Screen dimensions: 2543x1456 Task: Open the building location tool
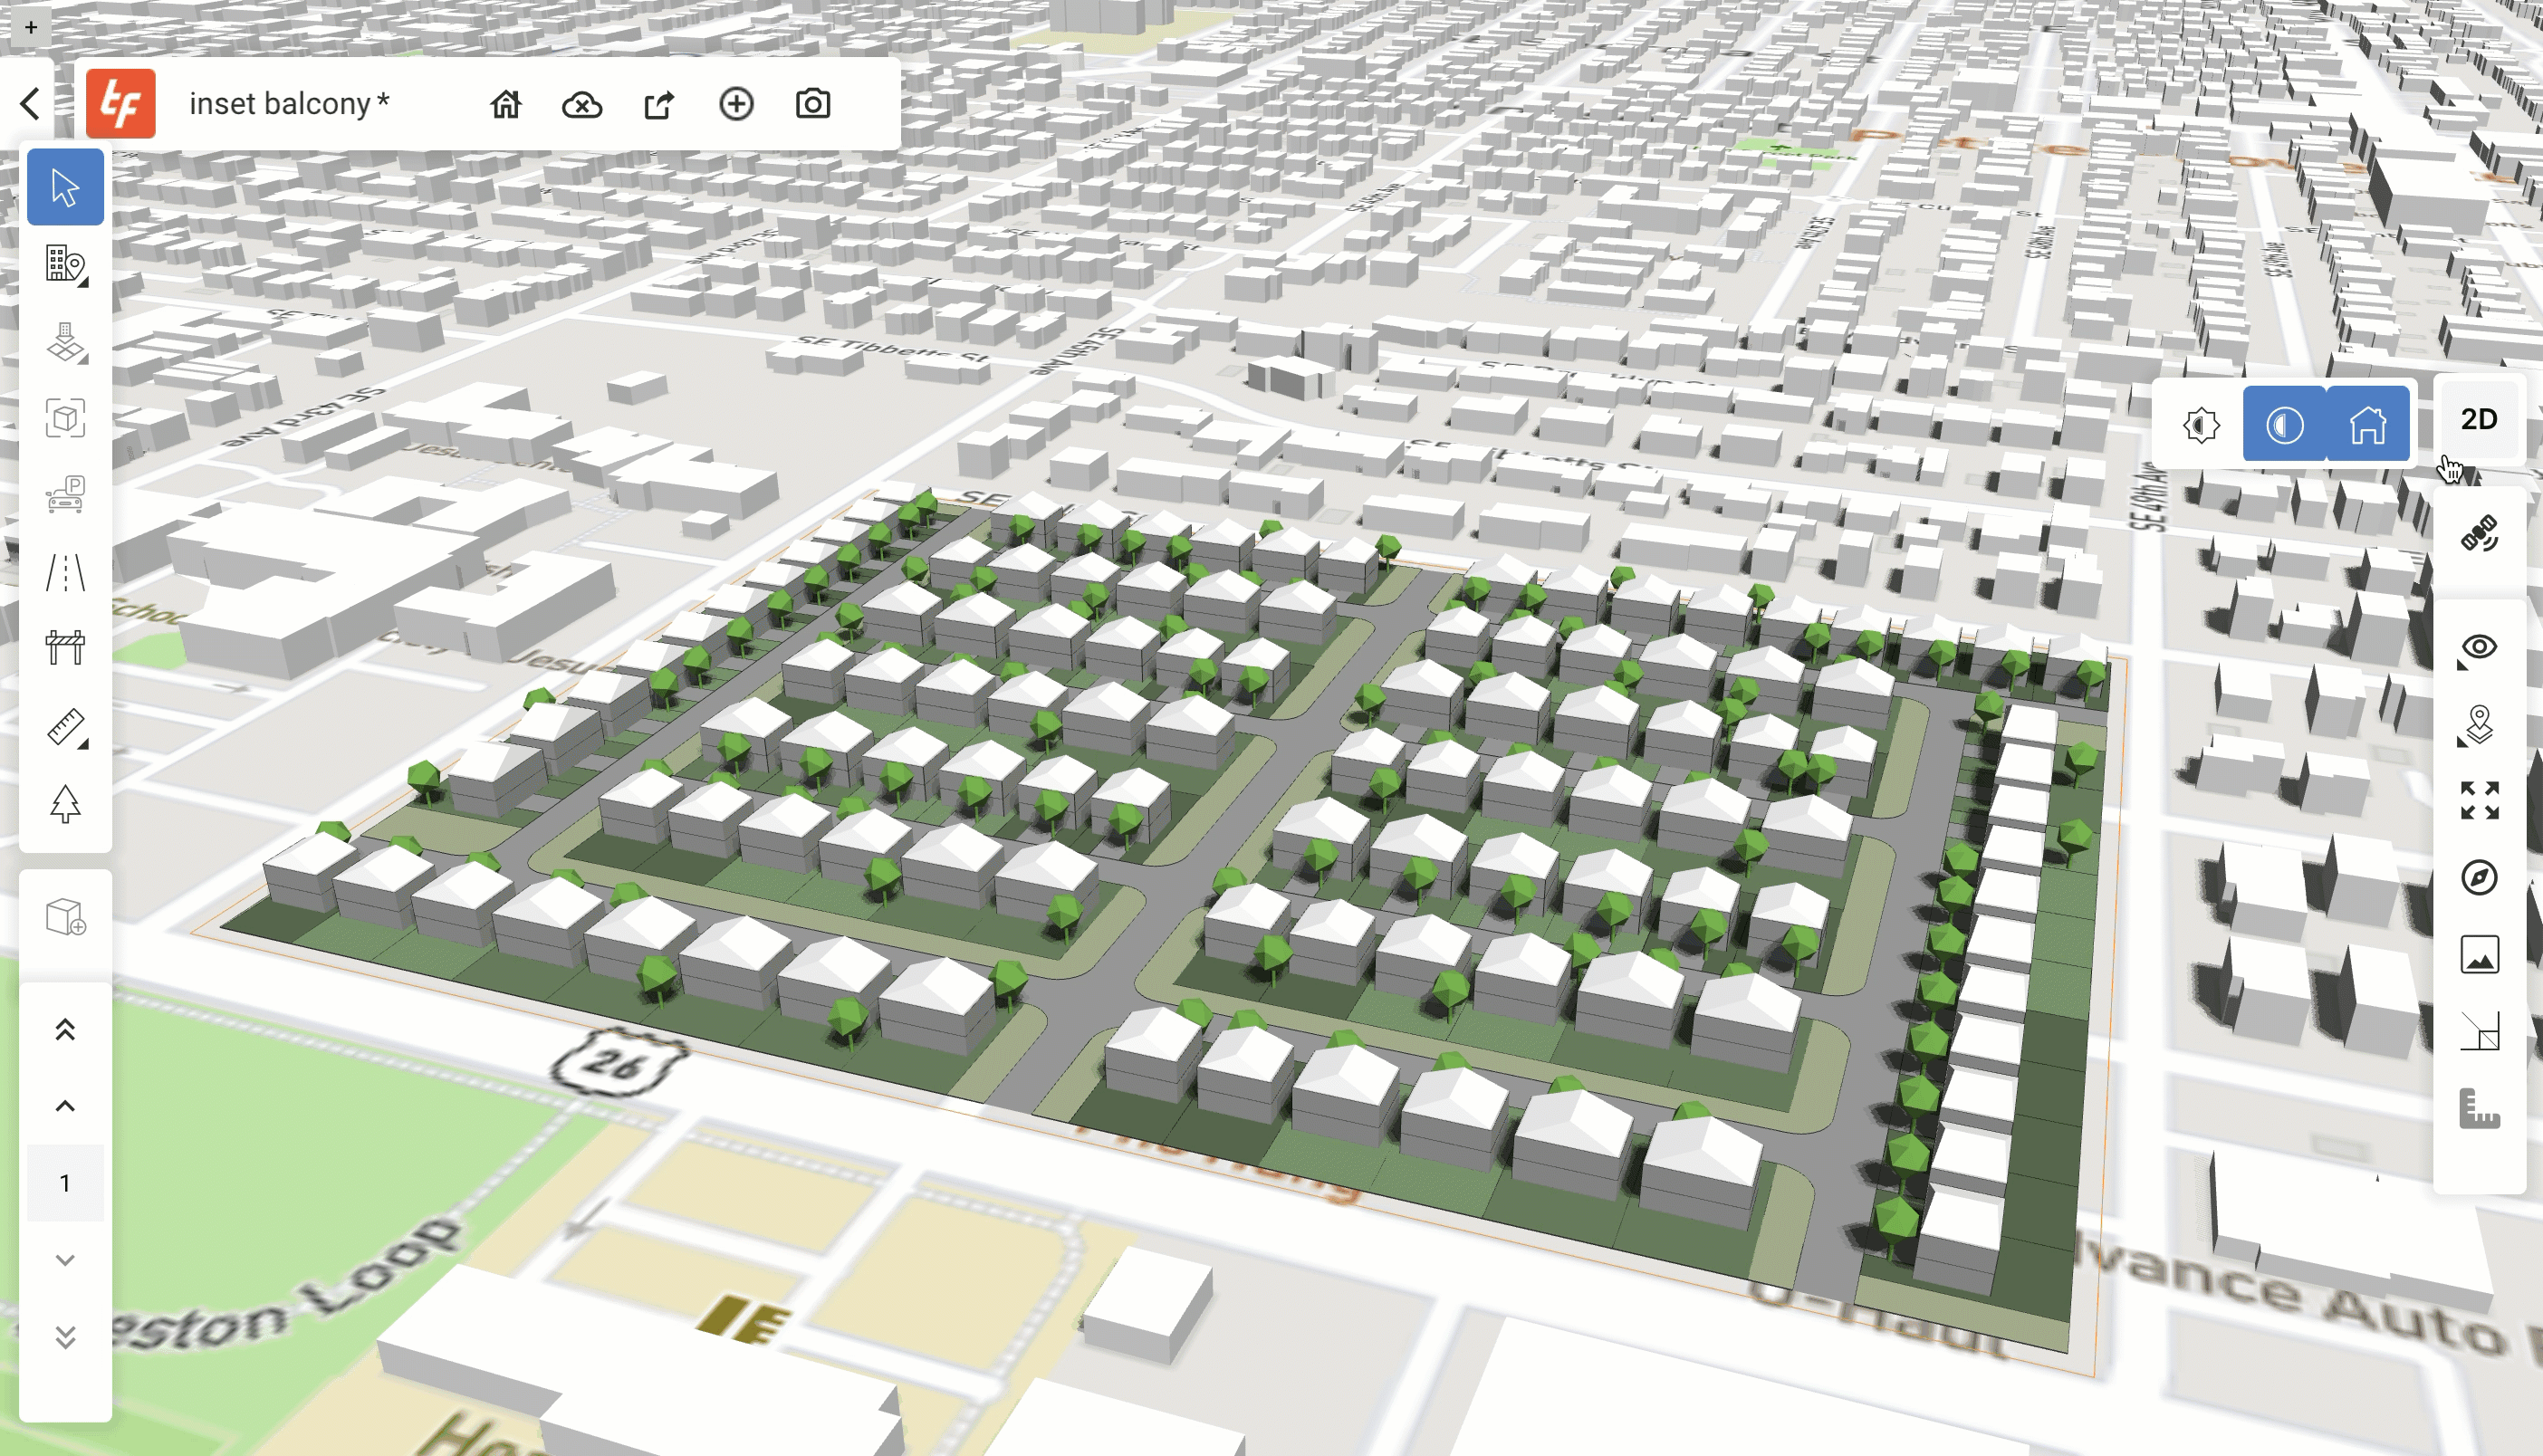pos(65,265)
